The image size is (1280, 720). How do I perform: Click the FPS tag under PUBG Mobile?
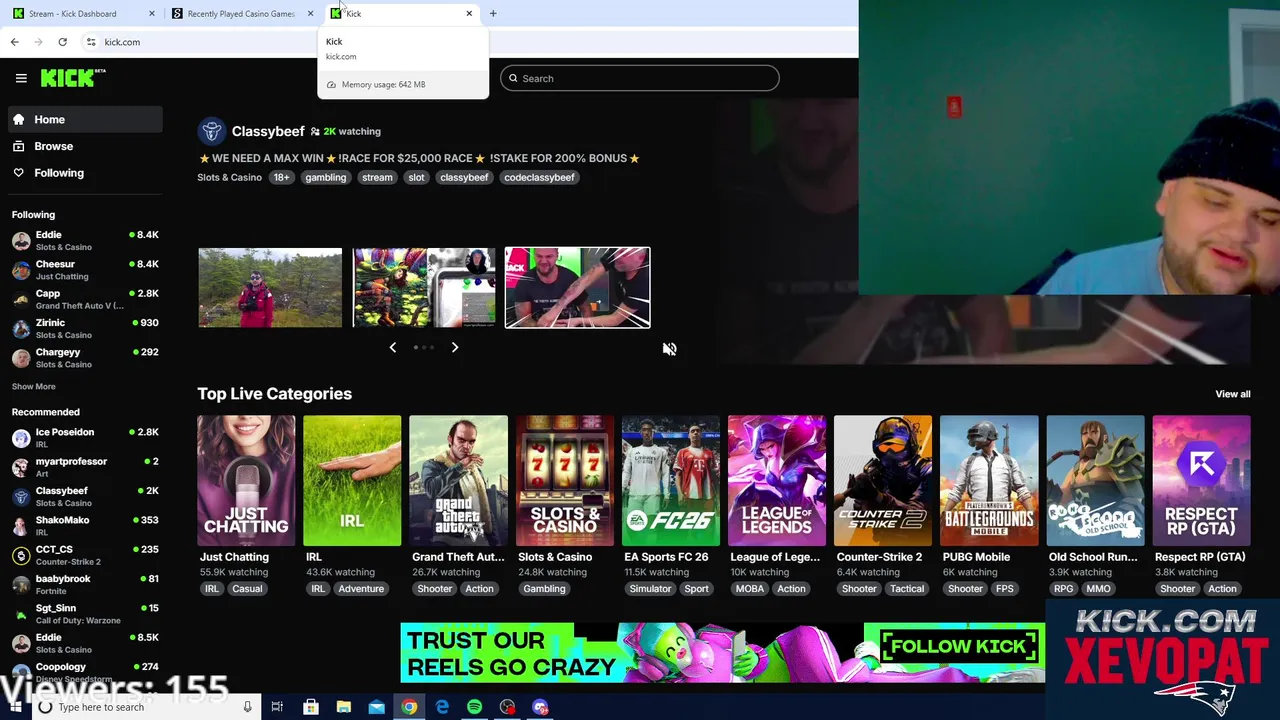[1005, 589]
